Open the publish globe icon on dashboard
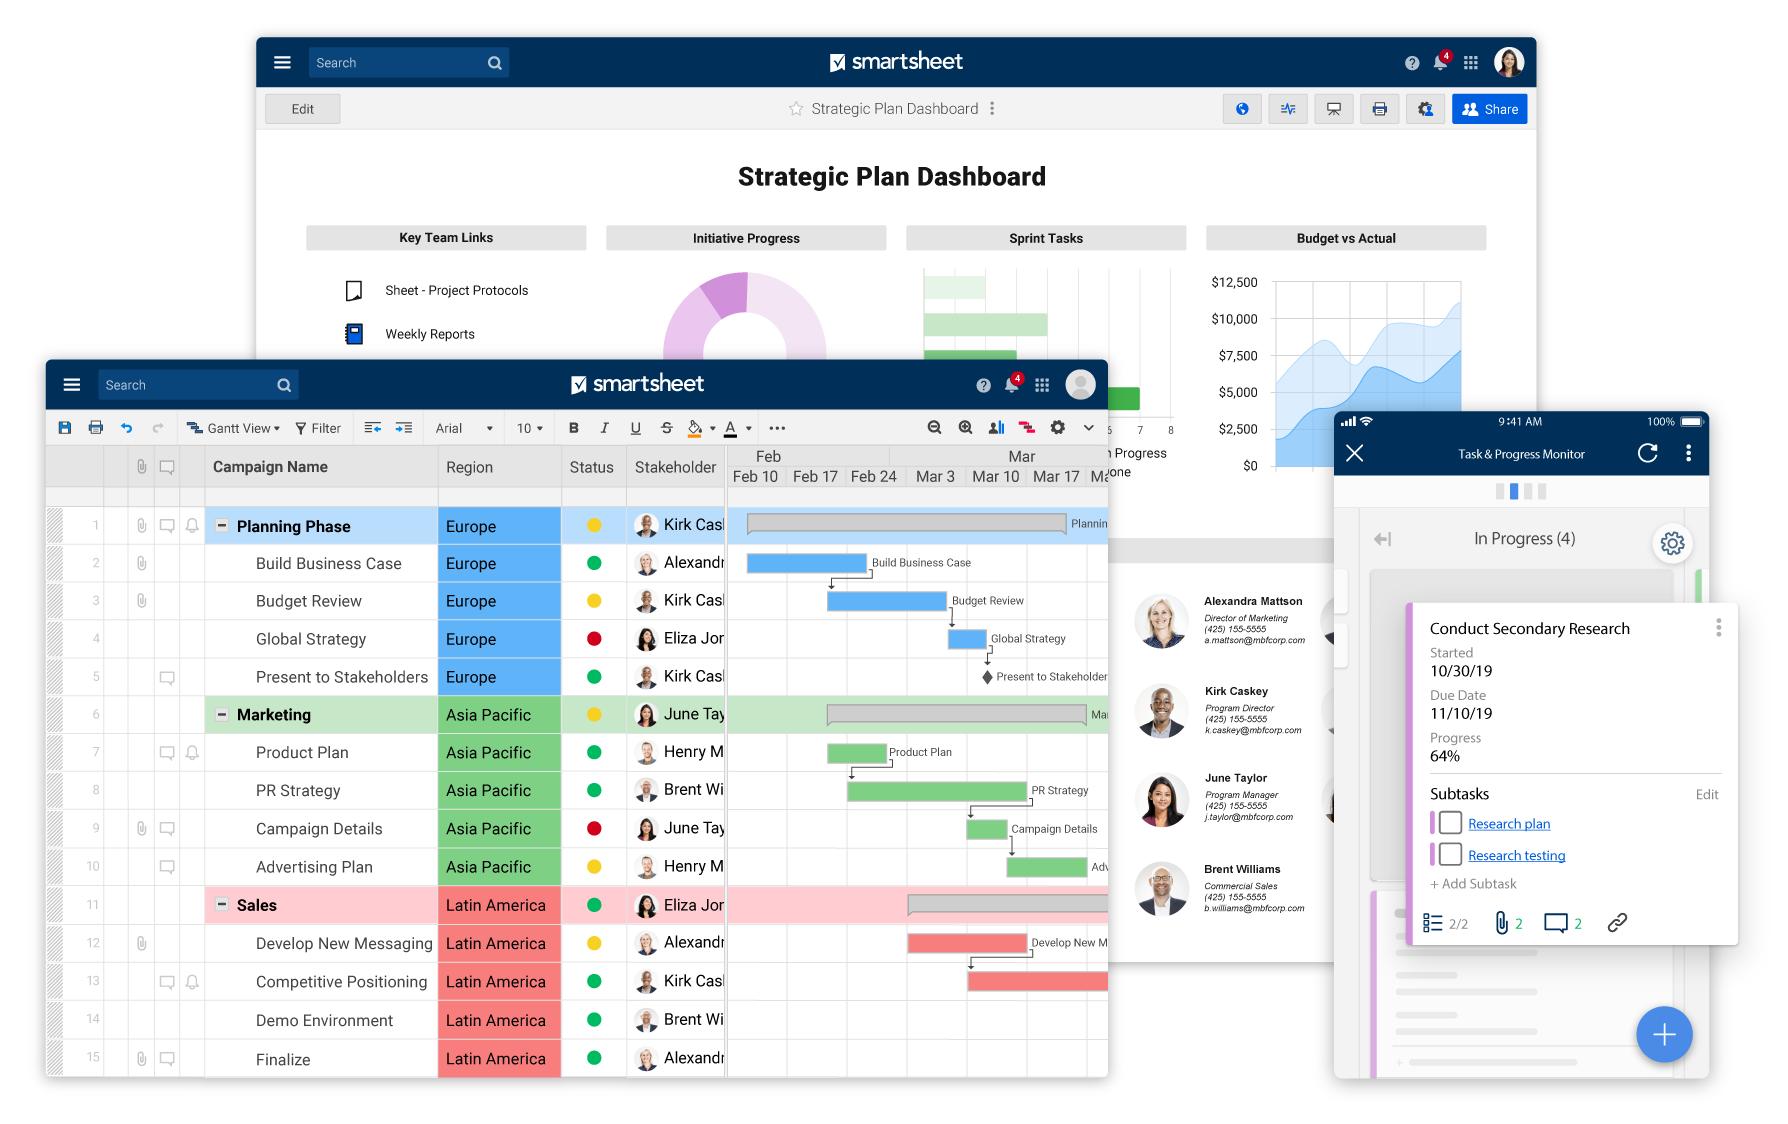Viewport: 1788px width, 1124px height. (1242, 109)
